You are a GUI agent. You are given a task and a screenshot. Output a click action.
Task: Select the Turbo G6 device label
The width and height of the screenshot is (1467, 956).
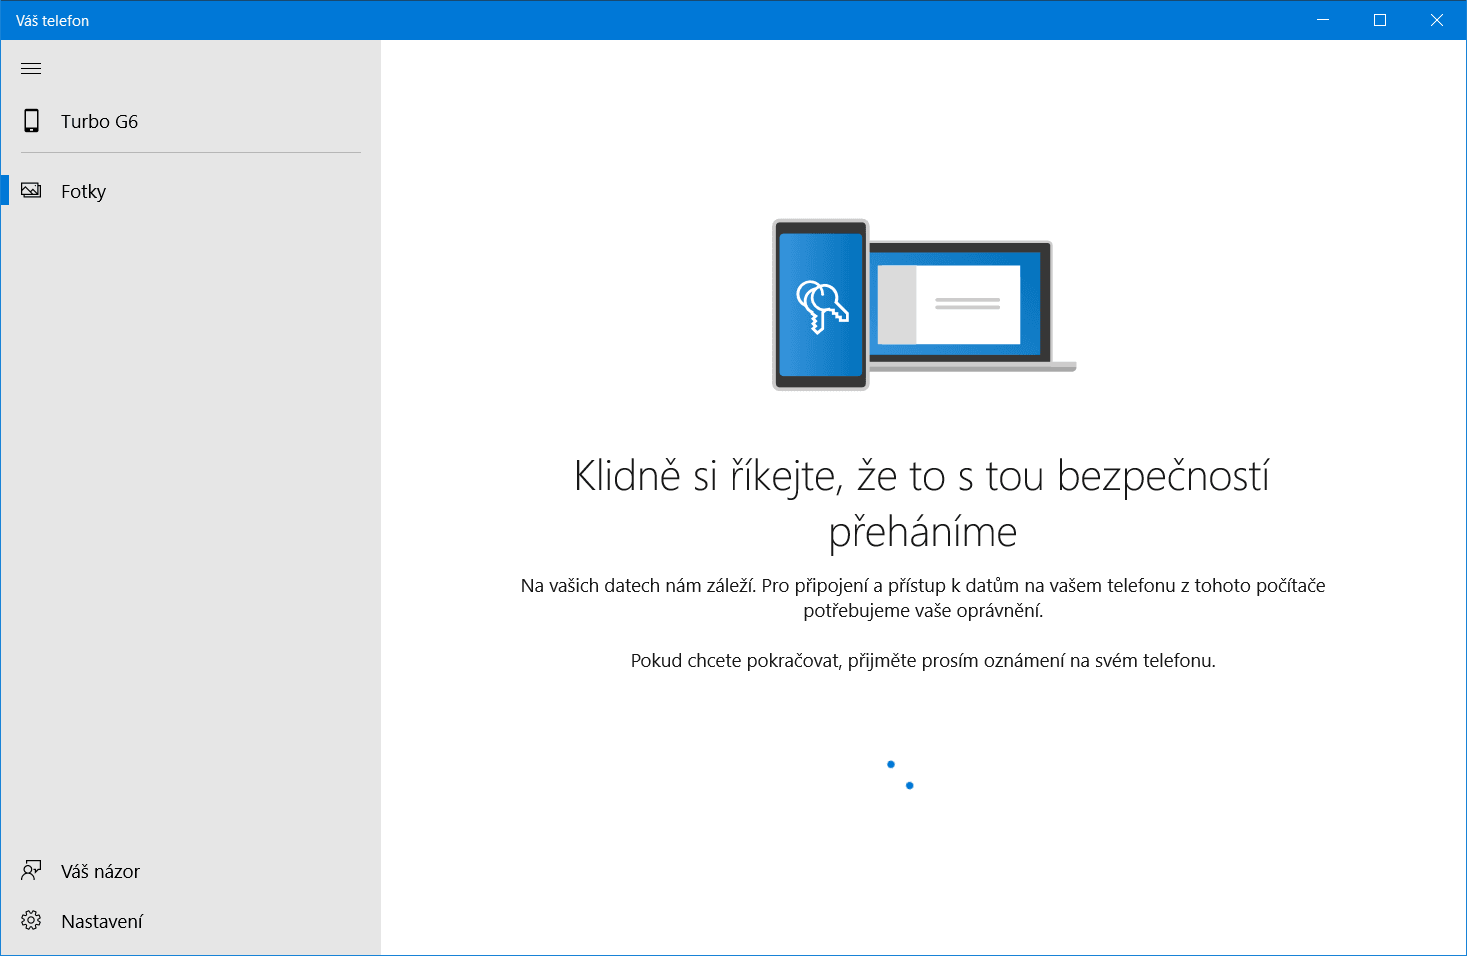tap(99, 122)
